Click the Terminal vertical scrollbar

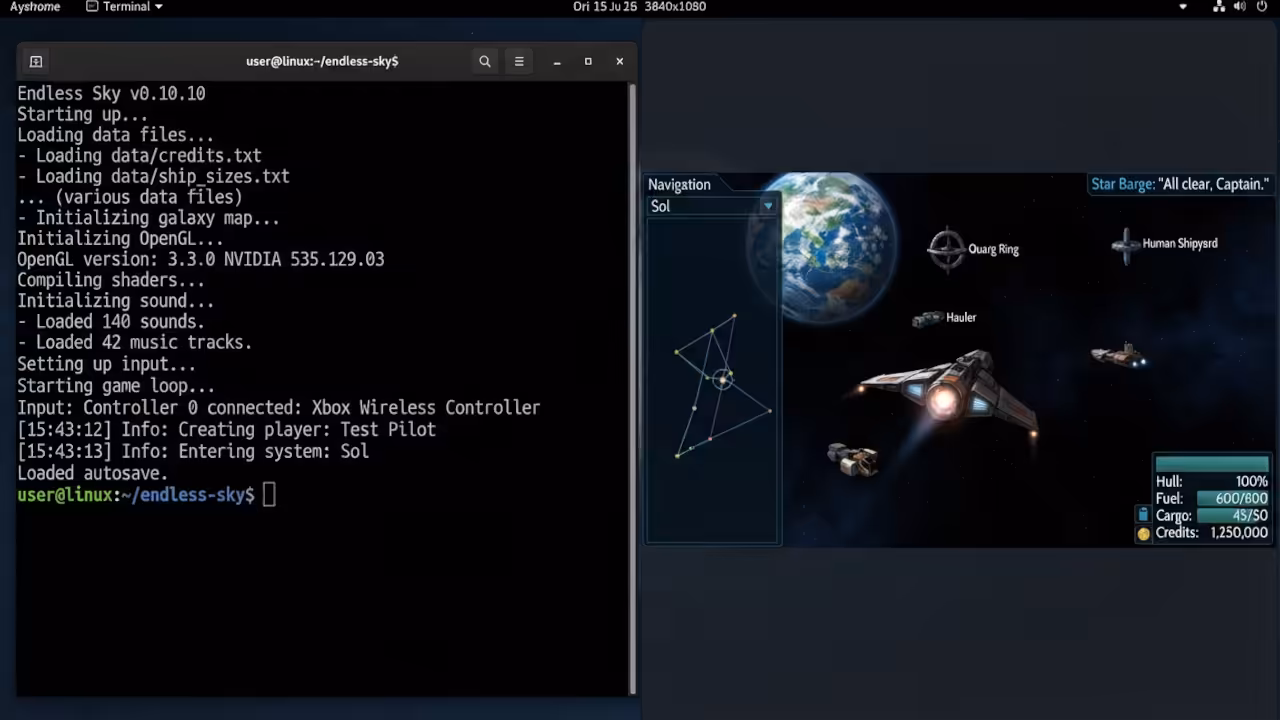coord(632,388)
